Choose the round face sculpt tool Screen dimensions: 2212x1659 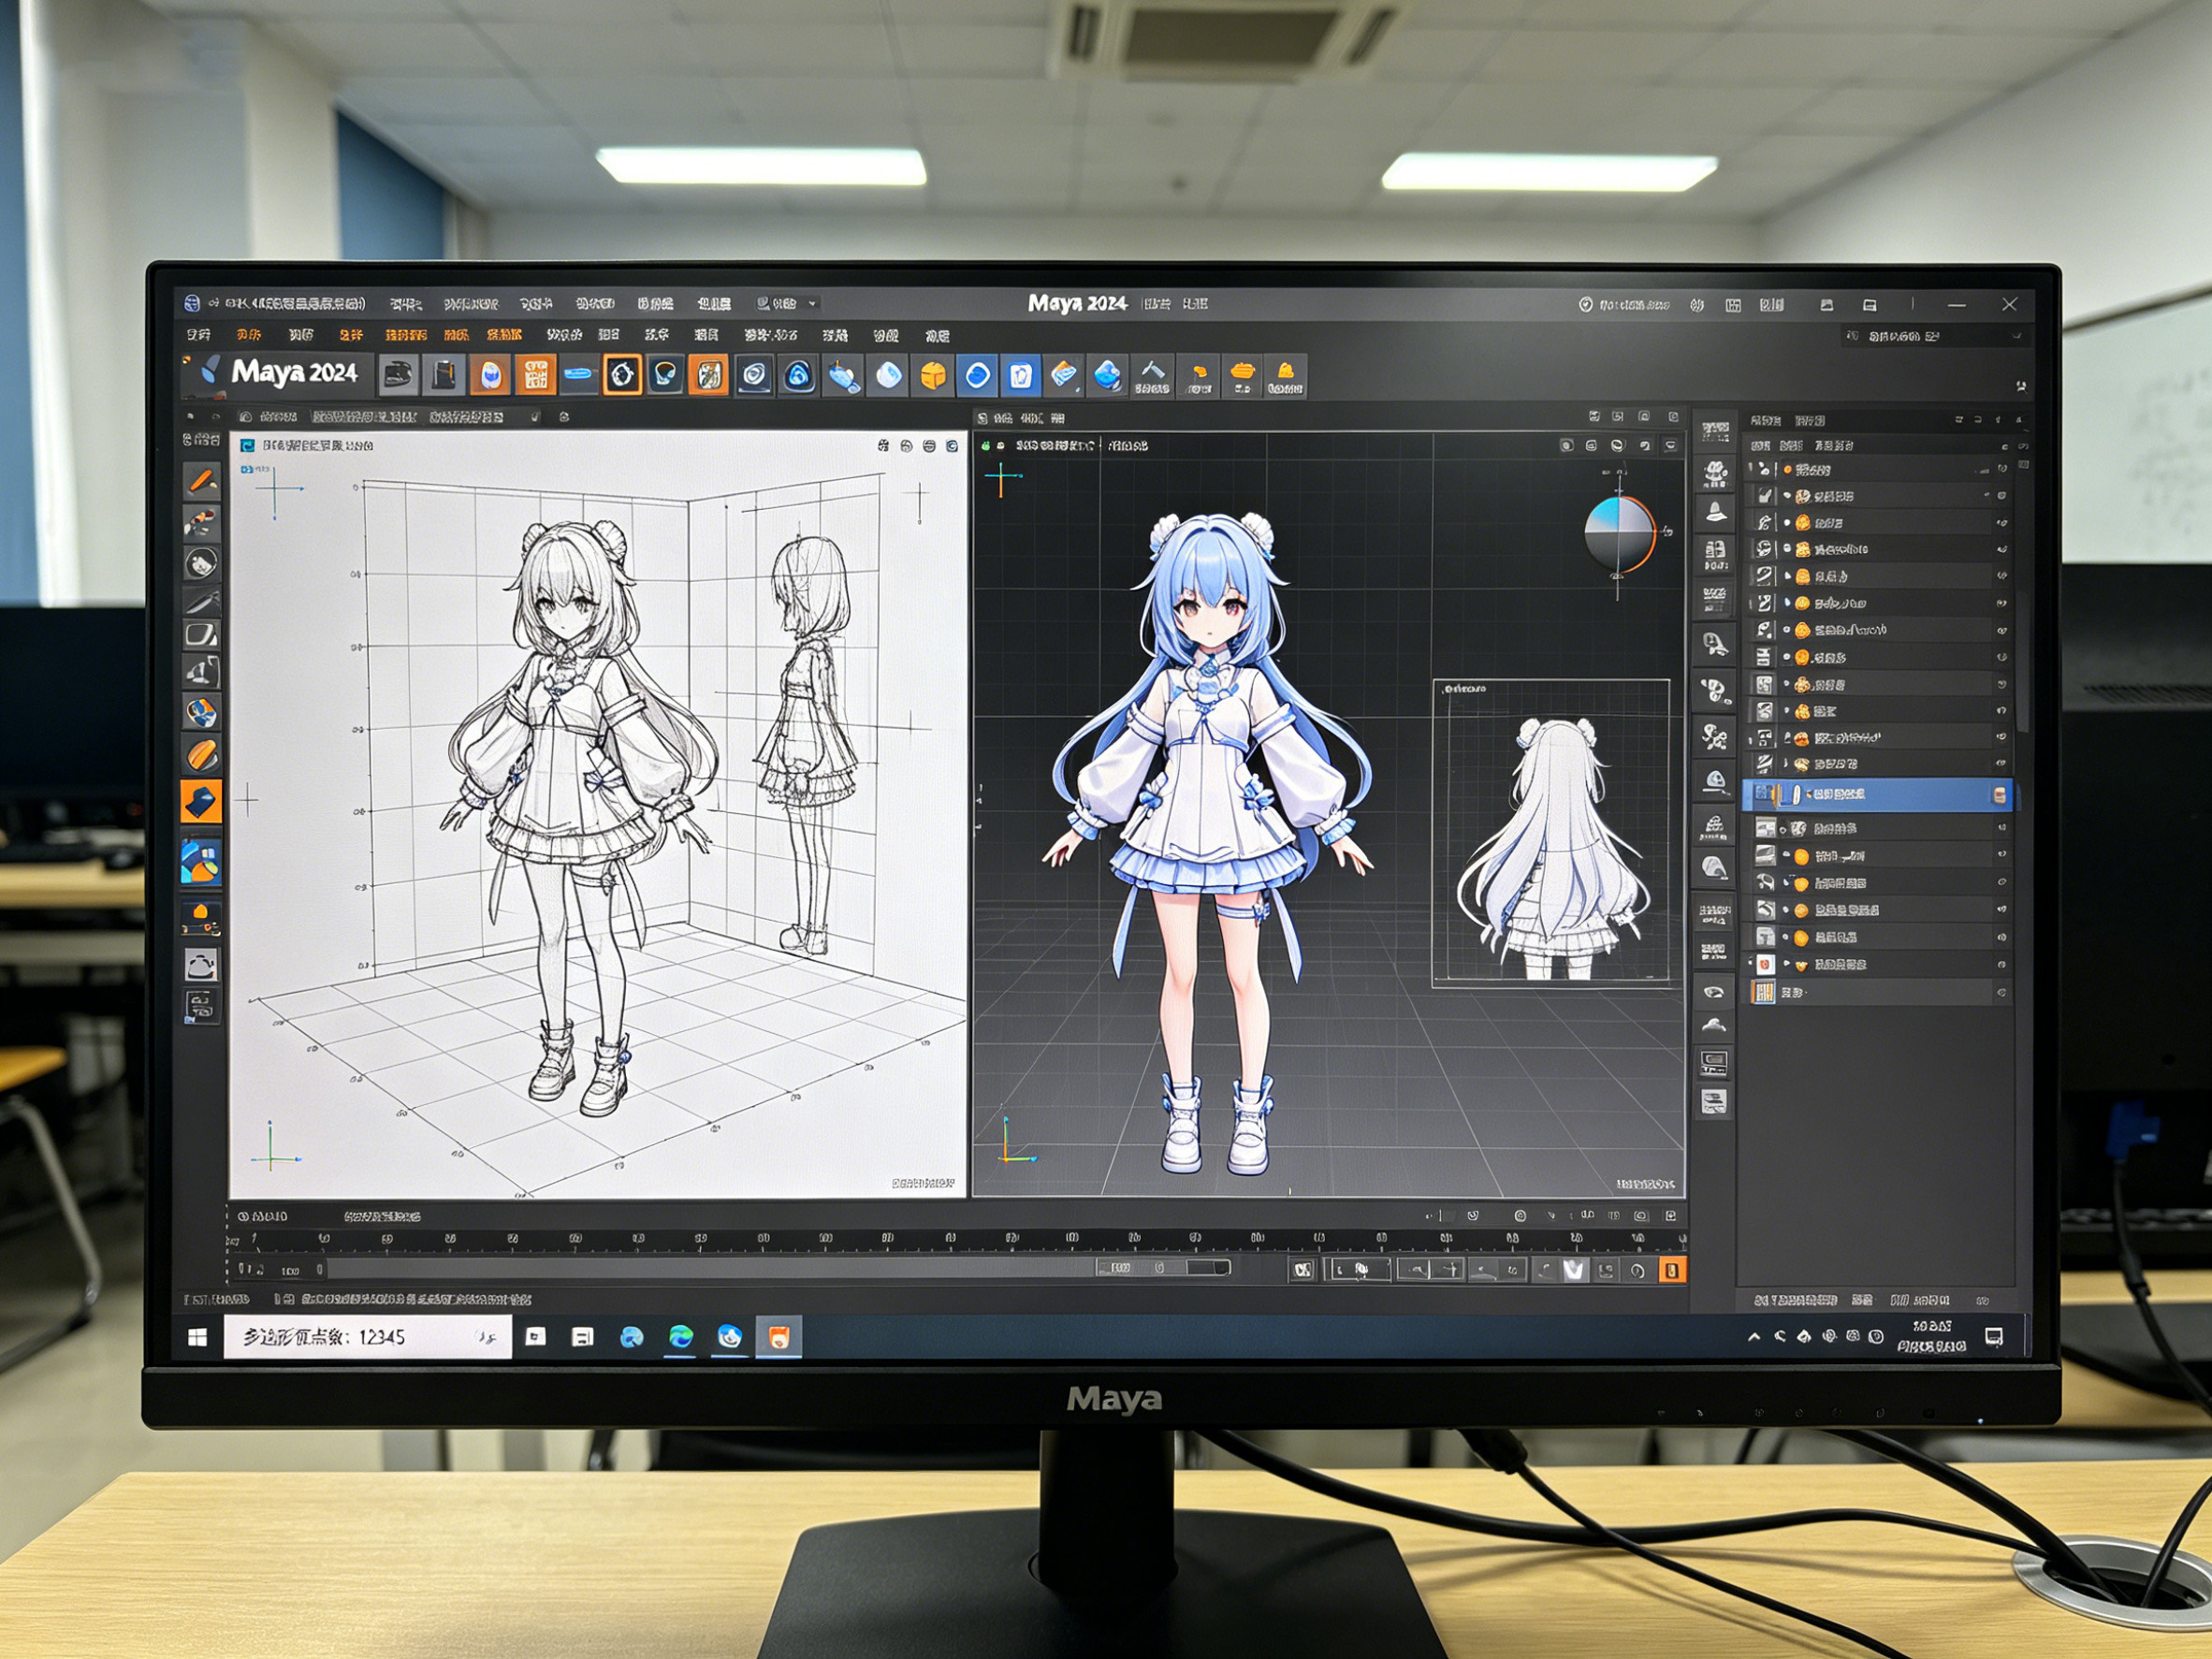click(201, 563)
